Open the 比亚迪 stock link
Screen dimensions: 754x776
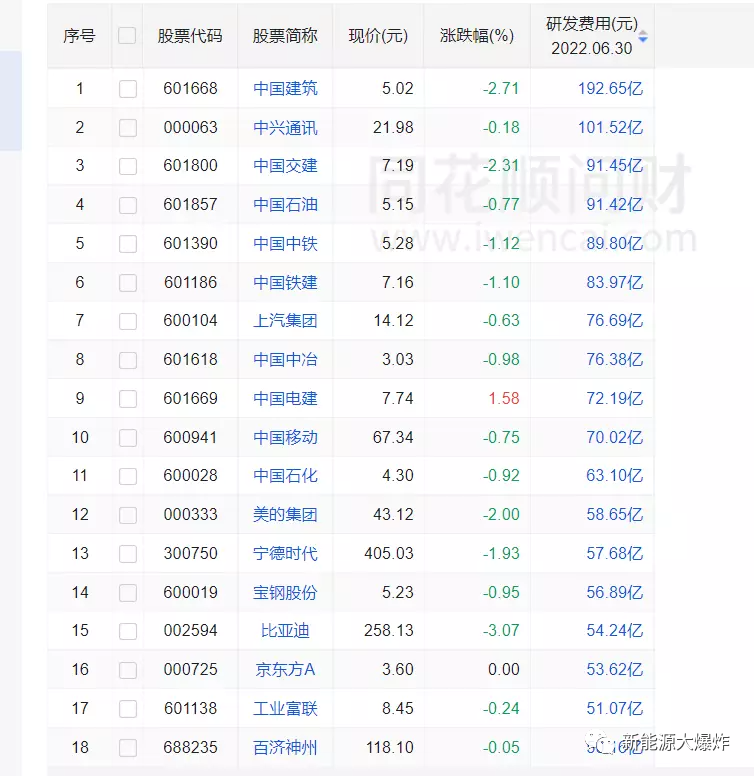pos(285,630)
